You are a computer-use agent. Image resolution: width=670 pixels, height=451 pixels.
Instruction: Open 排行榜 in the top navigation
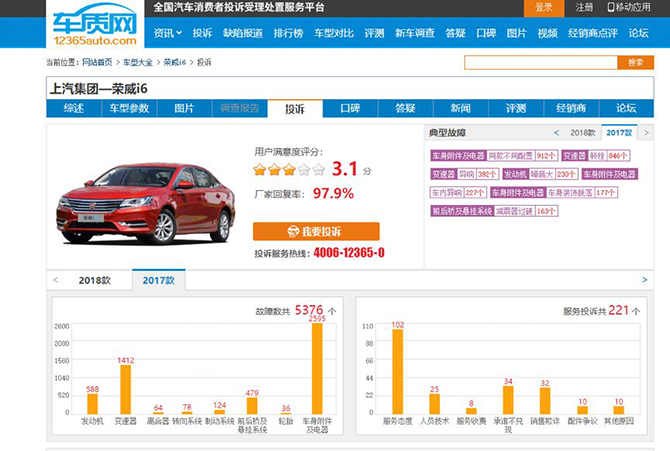click(288, 33)
